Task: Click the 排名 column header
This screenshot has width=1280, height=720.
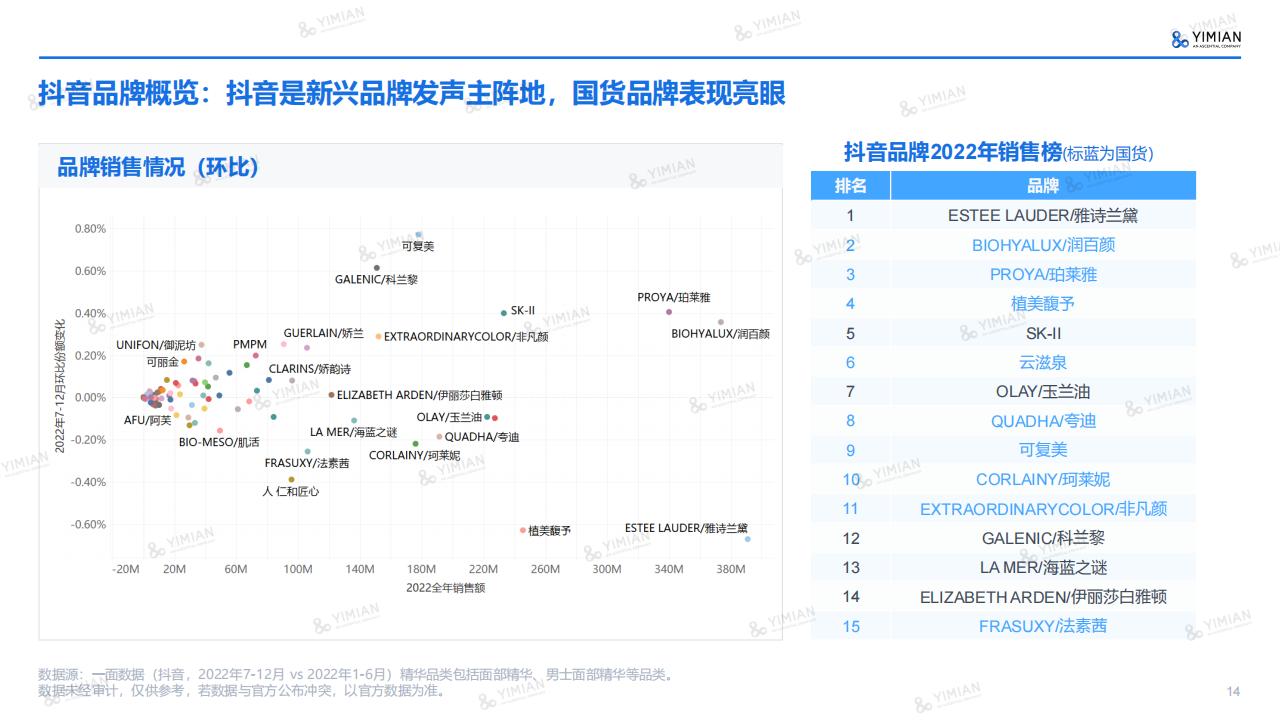Action: coord(850,185)
